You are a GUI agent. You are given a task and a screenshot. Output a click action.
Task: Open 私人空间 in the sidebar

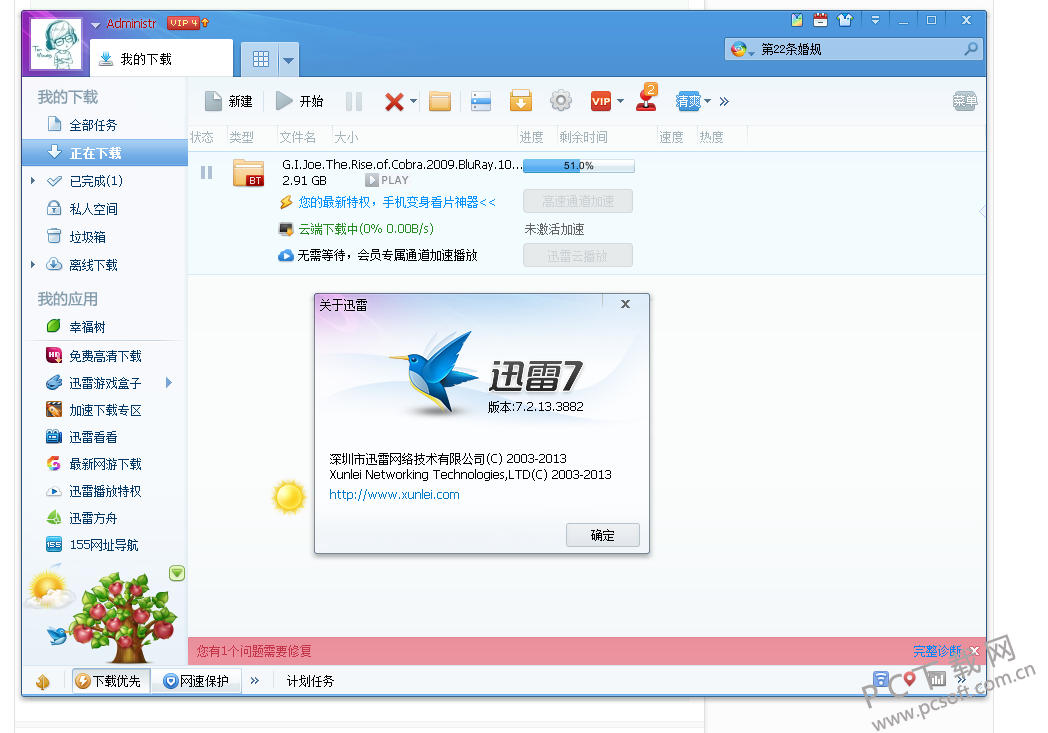click(93, 209)
